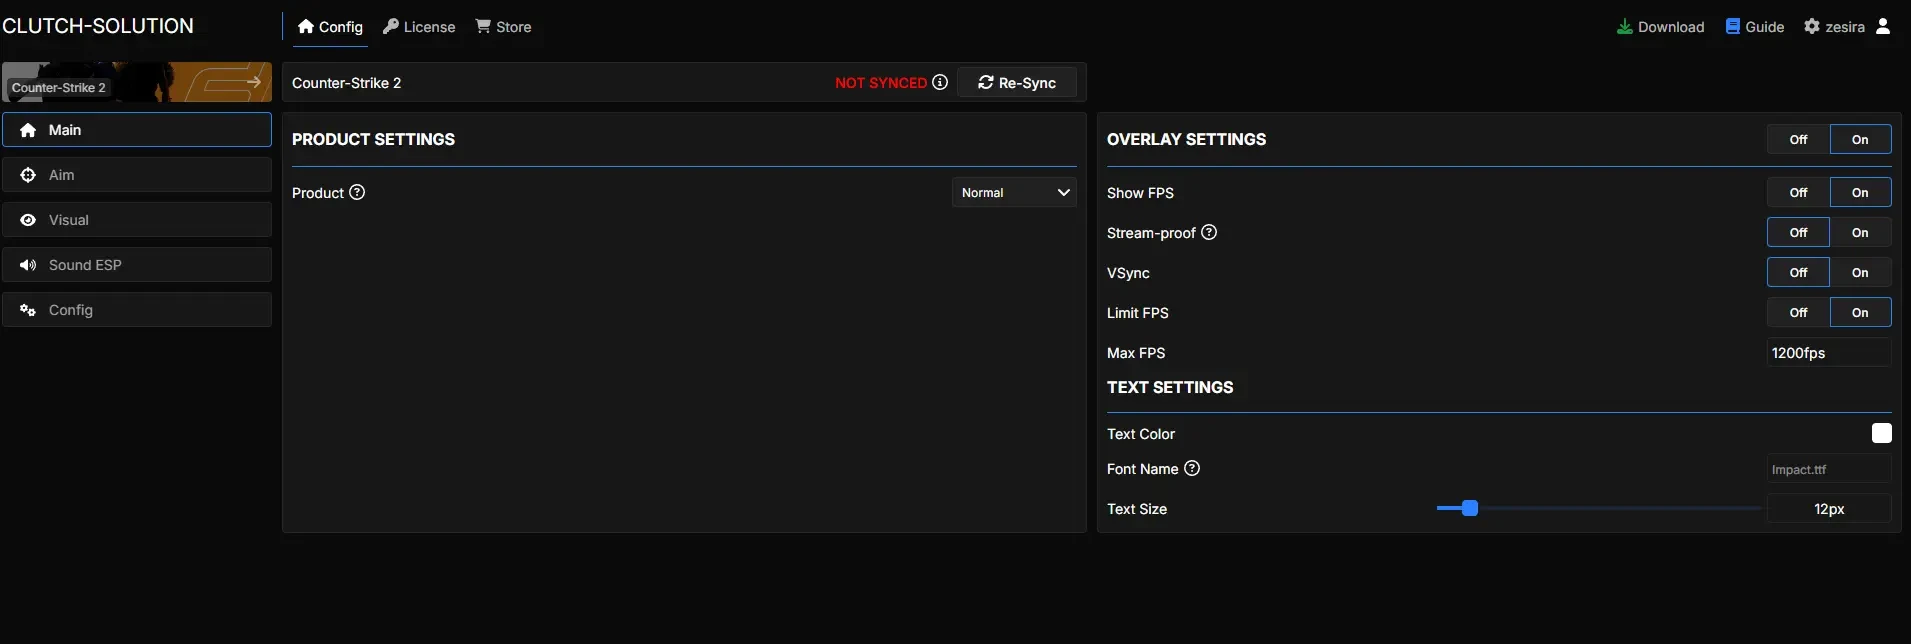
Task: Go to the Sound ESP section
Action: [137, 265]
